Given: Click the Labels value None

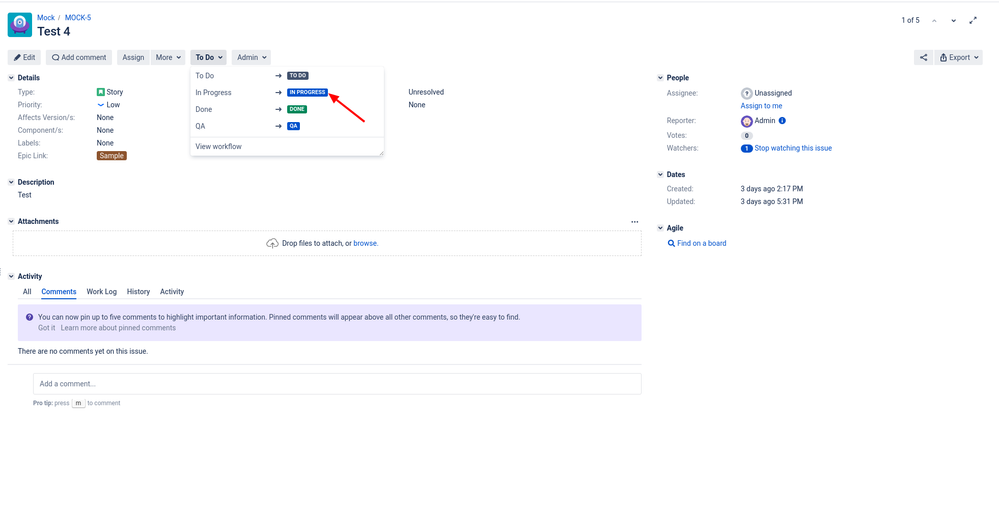Looking at the screenshot, I should [105, 143].
